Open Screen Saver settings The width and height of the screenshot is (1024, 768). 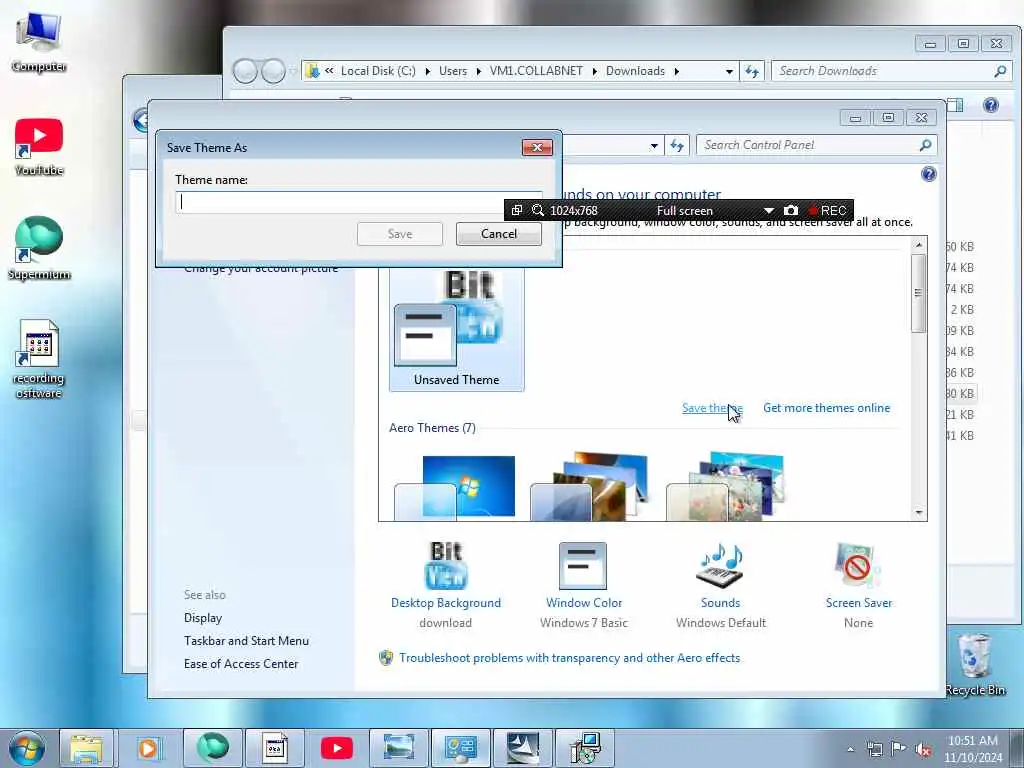(858, 585)
